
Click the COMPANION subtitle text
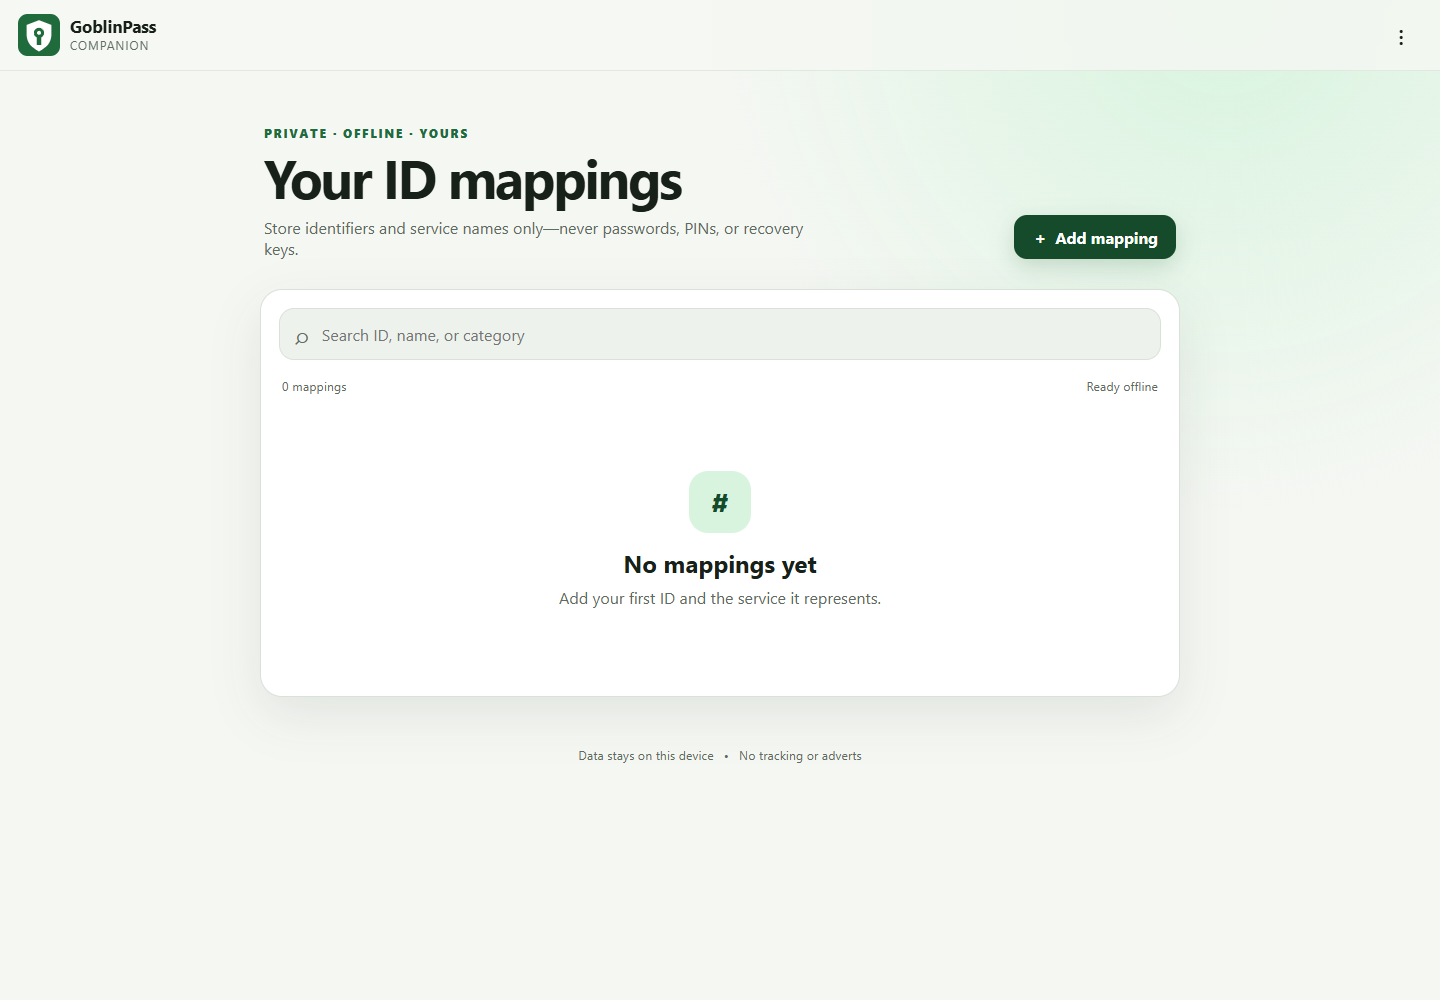(x=109, y=46)
